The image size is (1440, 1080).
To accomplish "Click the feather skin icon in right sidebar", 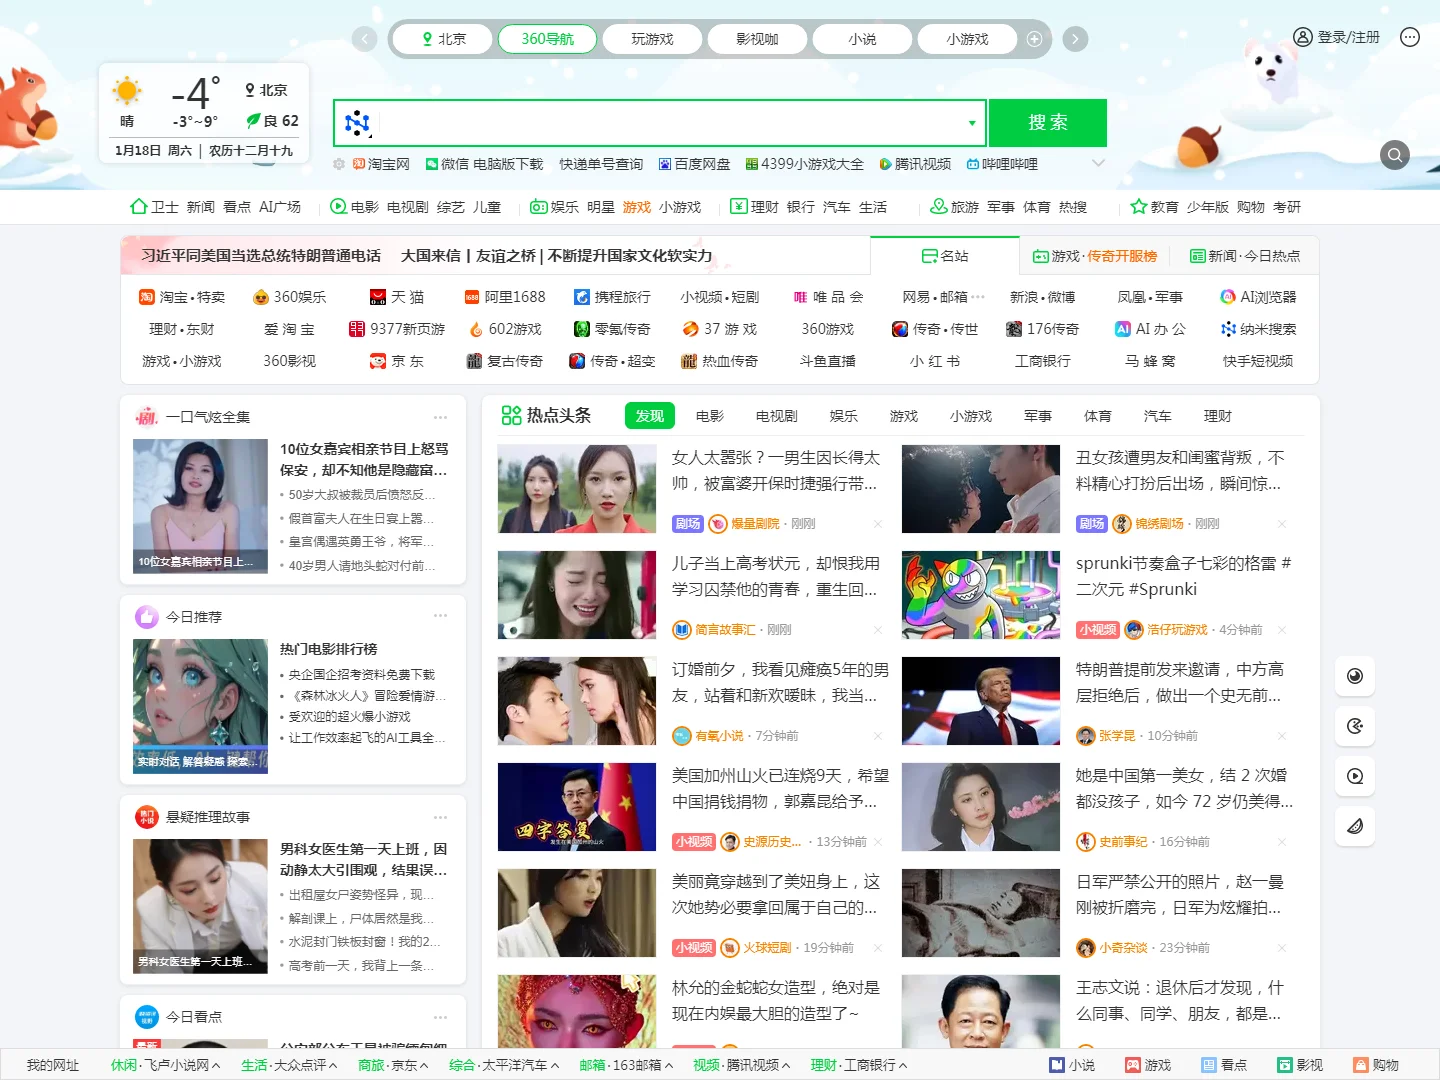I will (x=1355, y=826).
